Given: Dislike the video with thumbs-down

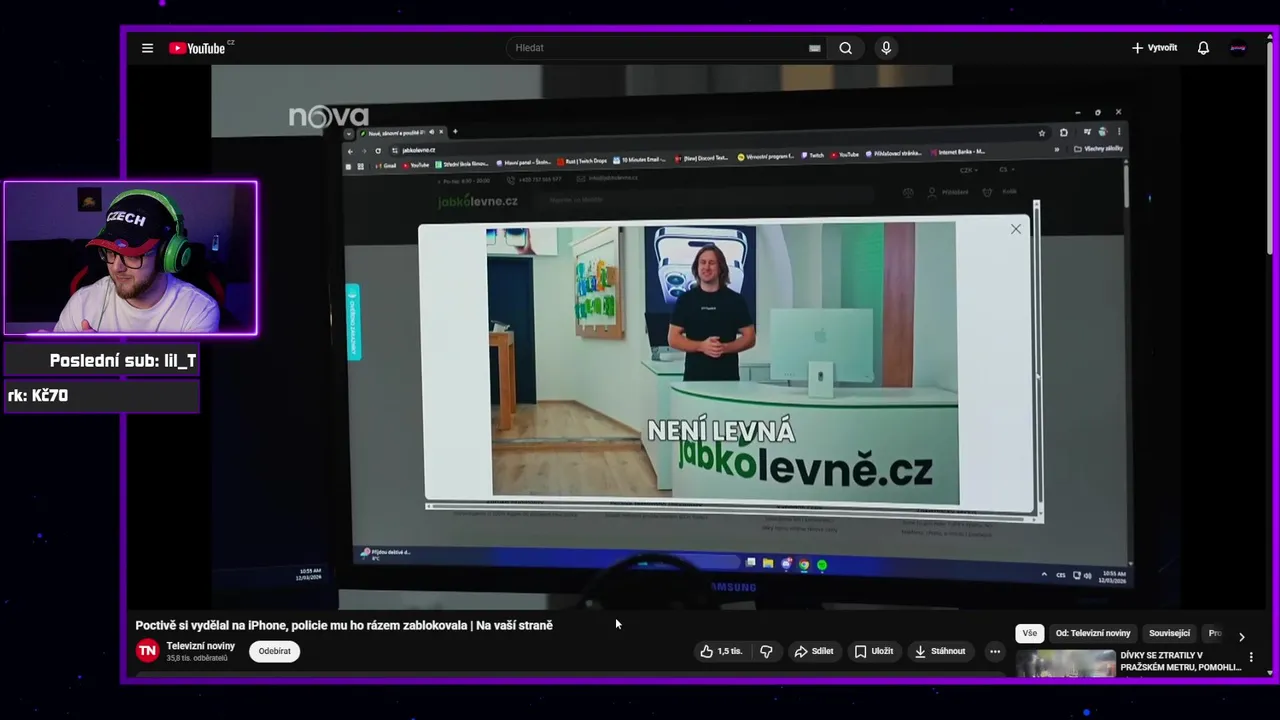Looking at the screenshot, I should coord(766,651).
